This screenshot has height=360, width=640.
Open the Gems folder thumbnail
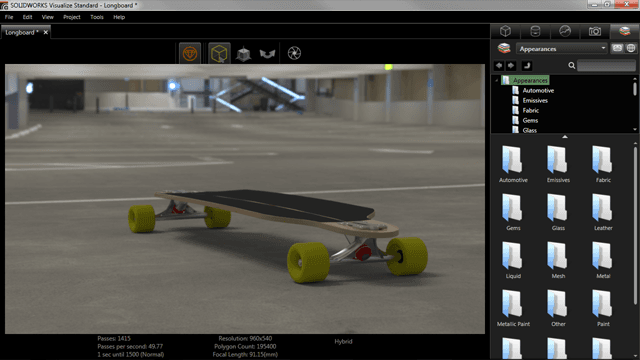pyautogui.click(x=513, y=212)
